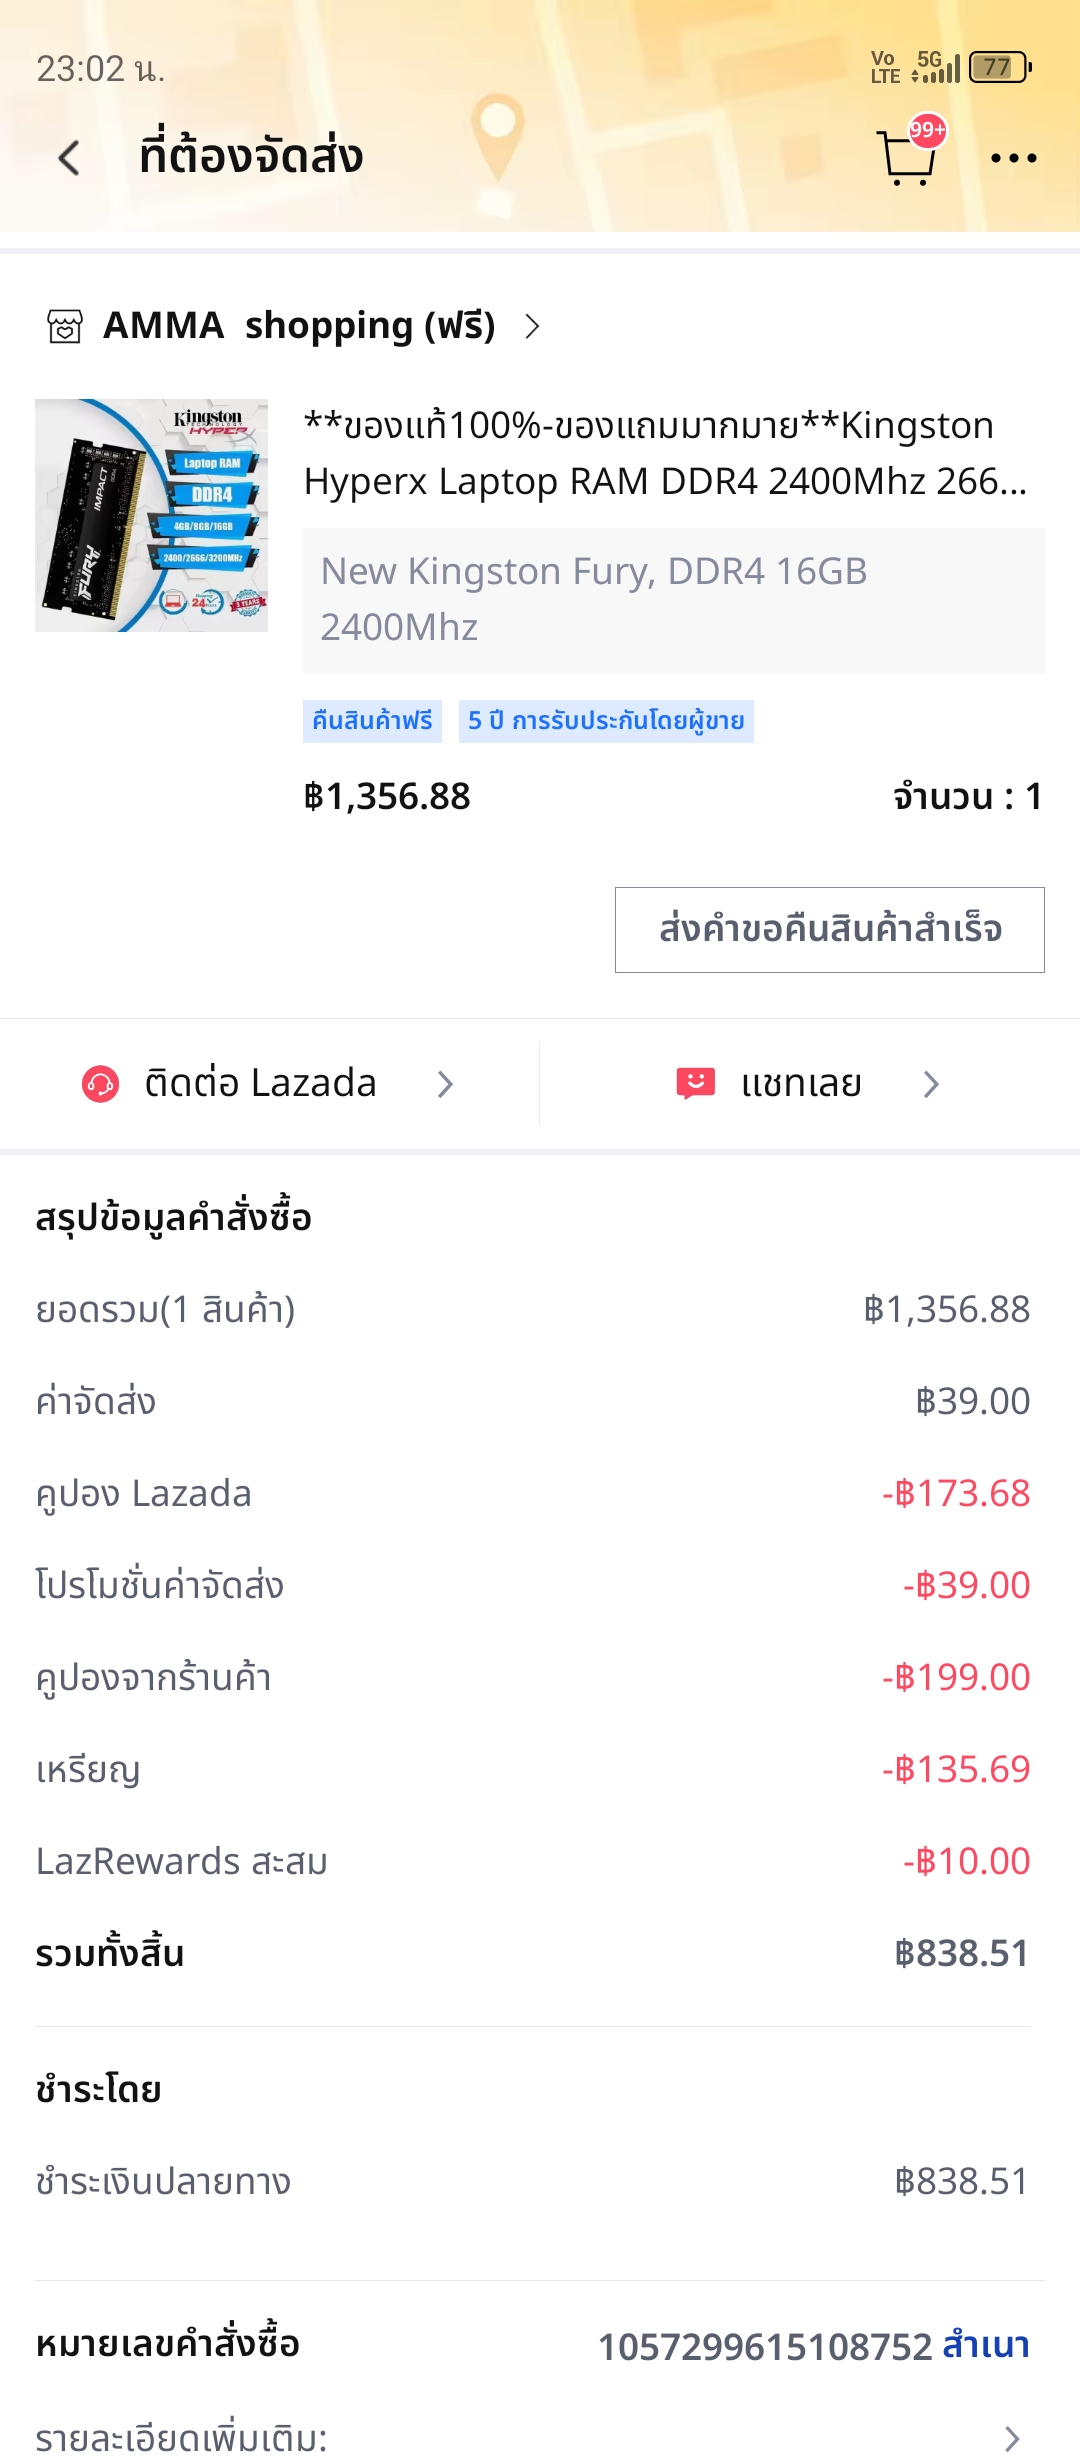Tap สำเนา to copy order number
The width and height of the screenshot is (1080, 2460).
(x=986, y=2345)
